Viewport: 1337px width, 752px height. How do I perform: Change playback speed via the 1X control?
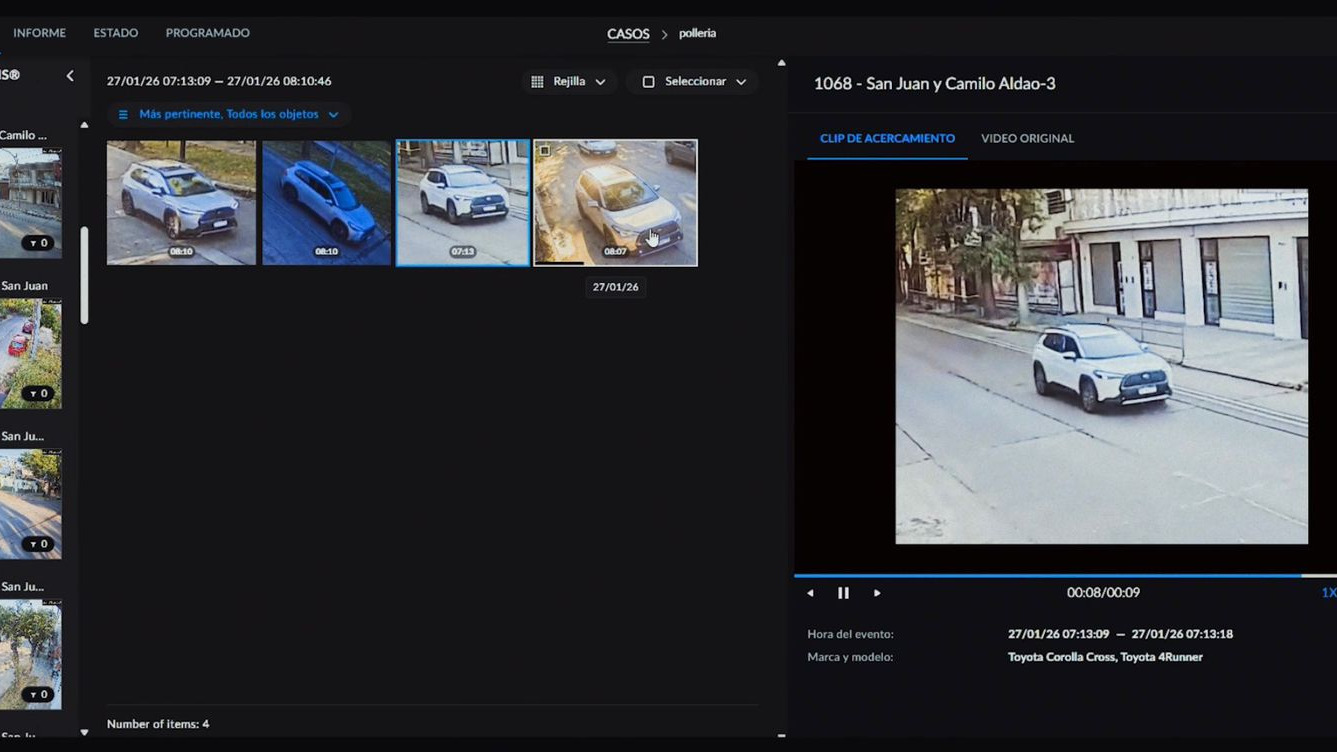(1328, 593)
